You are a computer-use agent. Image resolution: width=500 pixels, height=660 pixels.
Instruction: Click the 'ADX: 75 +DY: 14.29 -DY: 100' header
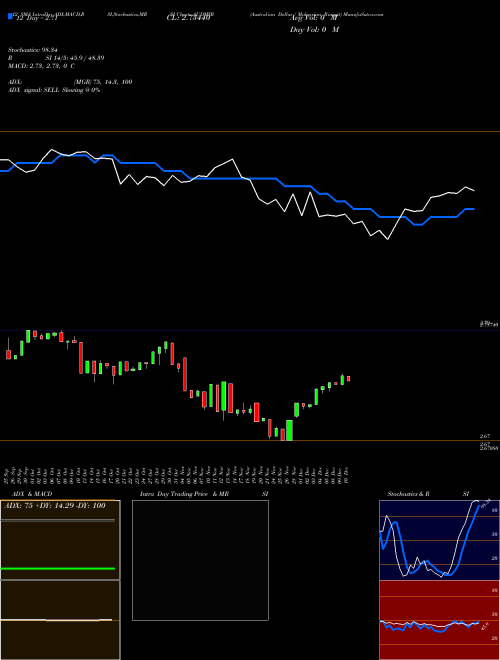(55, 505)
